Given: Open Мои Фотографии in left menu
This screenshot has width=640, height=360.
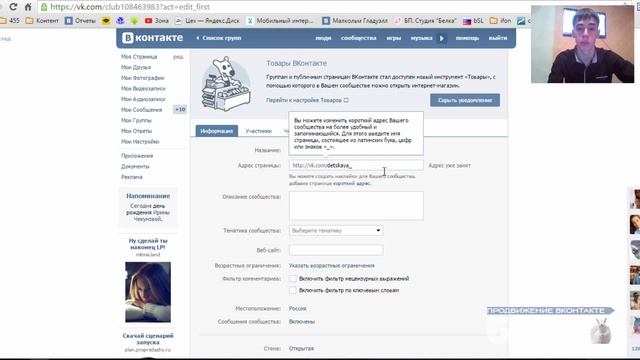Looking at the screenshot, I should (143, 78).
